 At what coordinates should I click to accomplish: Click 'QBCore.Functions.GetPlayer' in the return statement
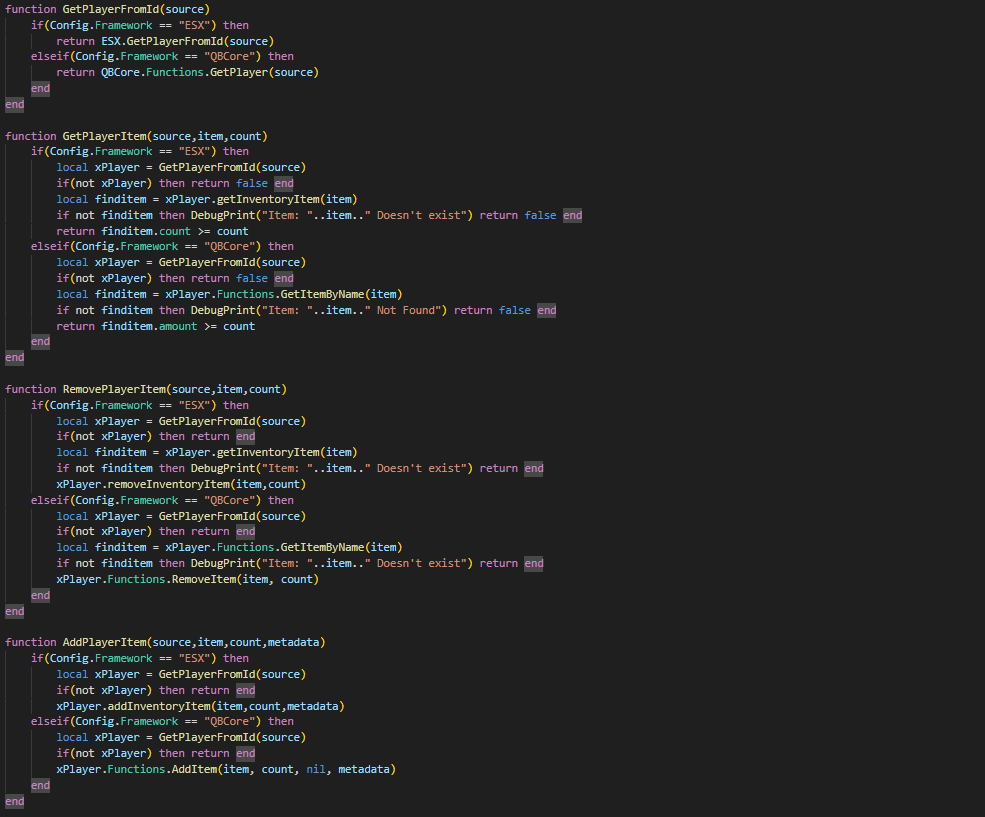(185, 72)
